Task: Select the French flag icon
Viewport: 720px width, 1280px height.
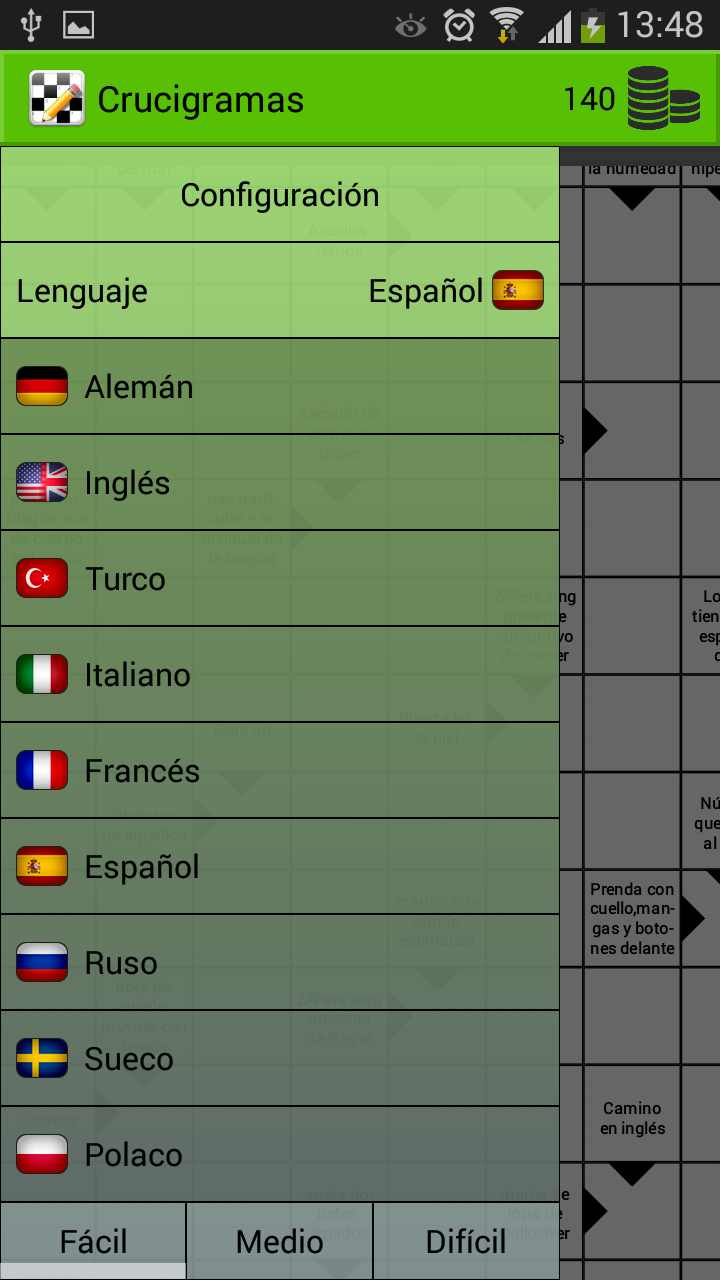Action: (42, 770)
